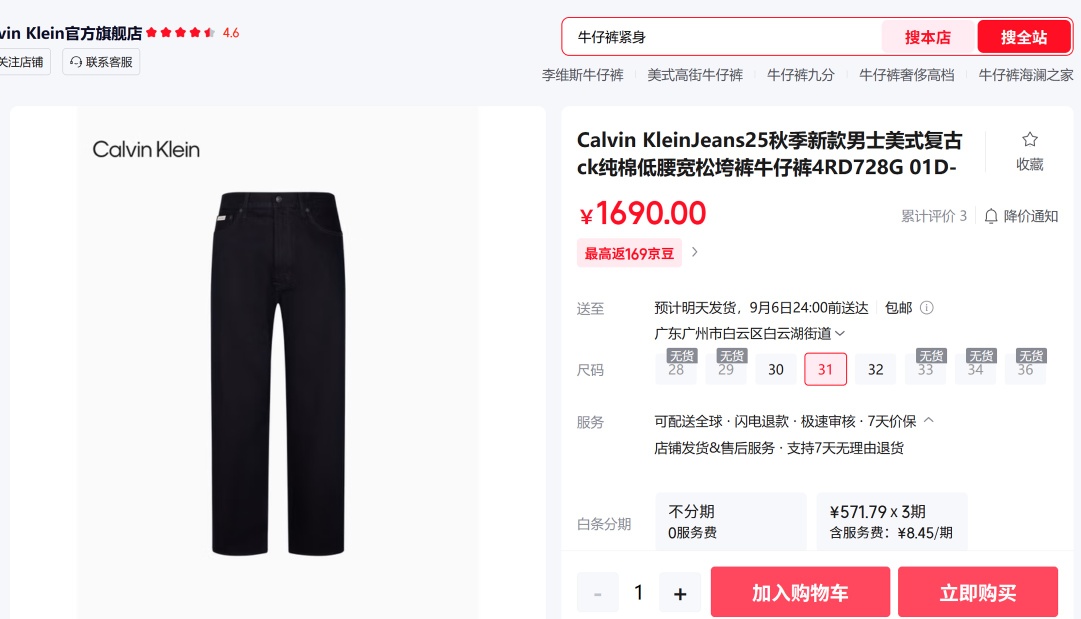Click 搜全站 search button
Image resolution: width=1081 pixels, height=619 pixels.
(1024, 37)
